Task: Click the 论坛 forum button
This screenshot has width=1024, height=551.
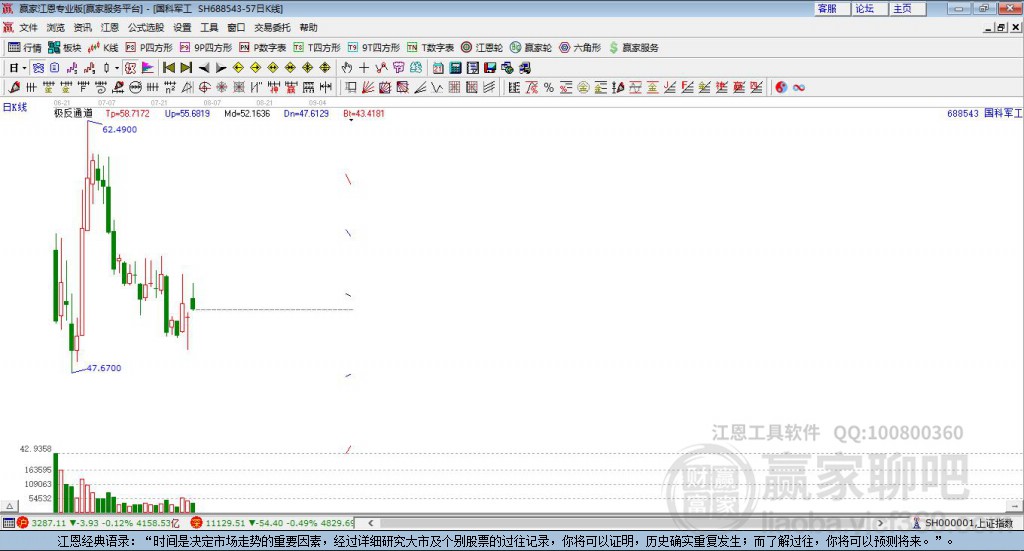Action: [869, 8]
